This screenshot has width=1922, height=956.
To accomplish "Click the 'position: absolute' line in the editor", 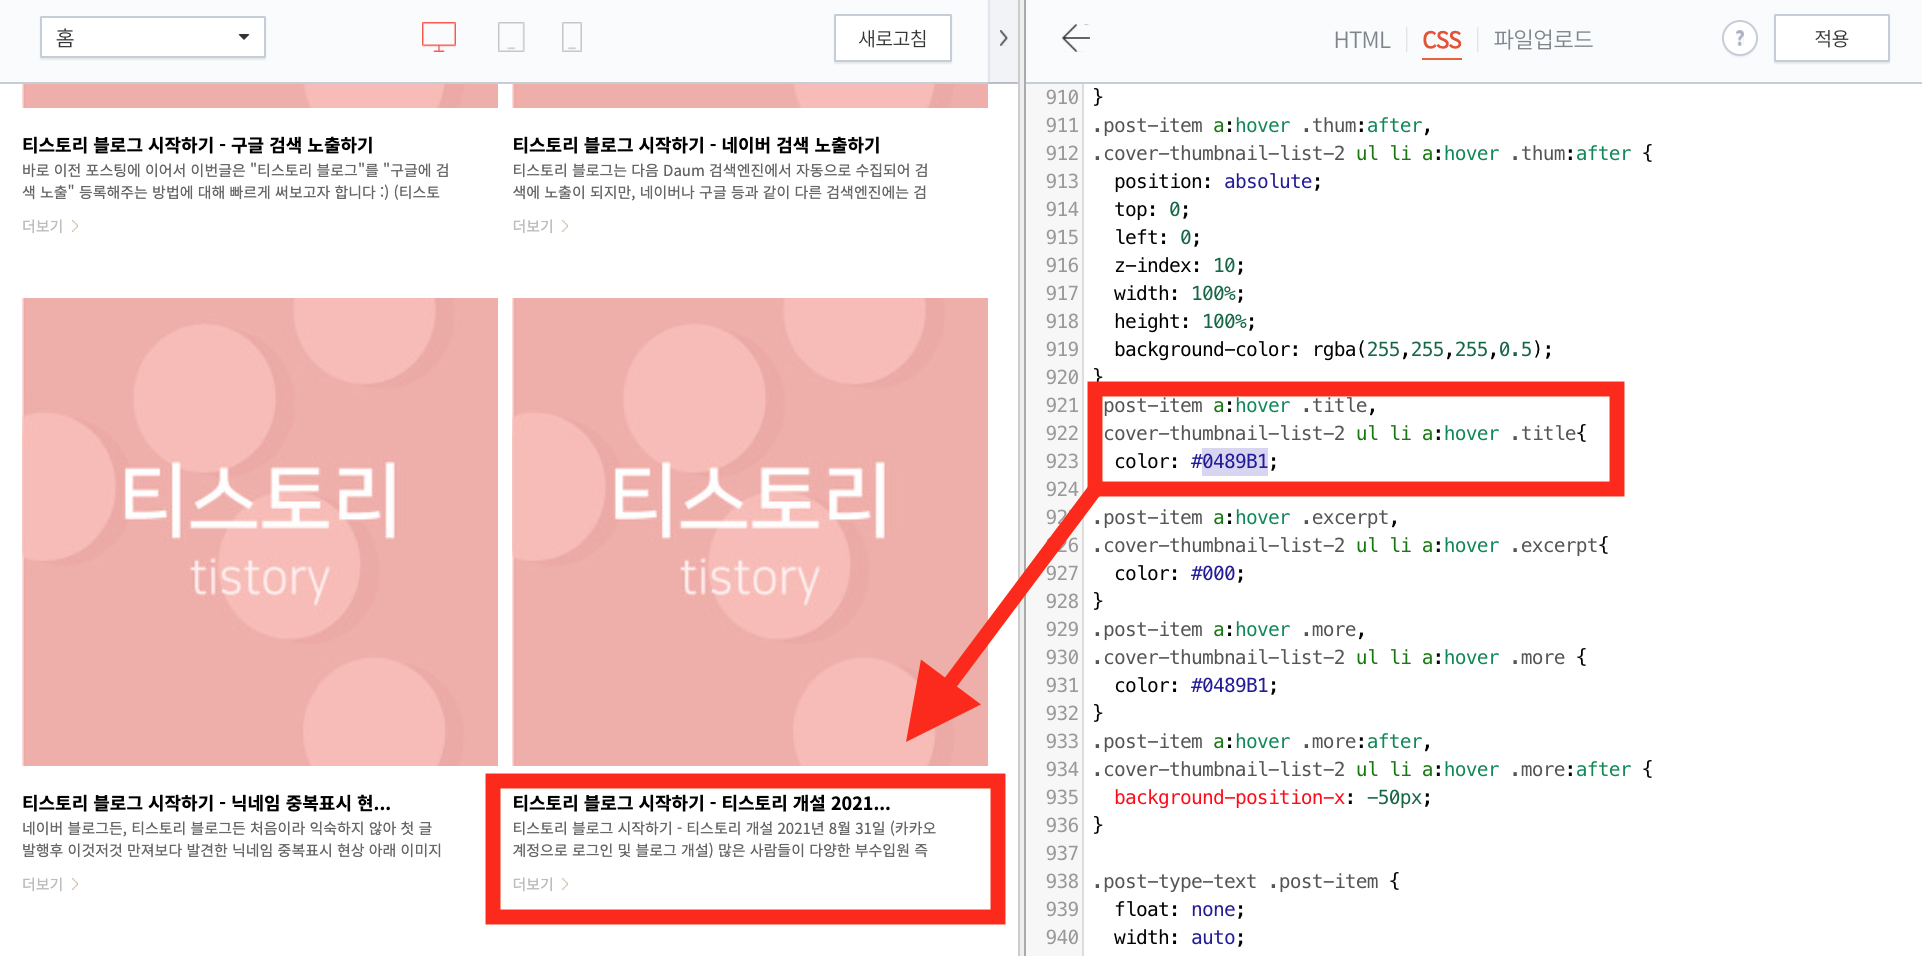I will 1217,181.
